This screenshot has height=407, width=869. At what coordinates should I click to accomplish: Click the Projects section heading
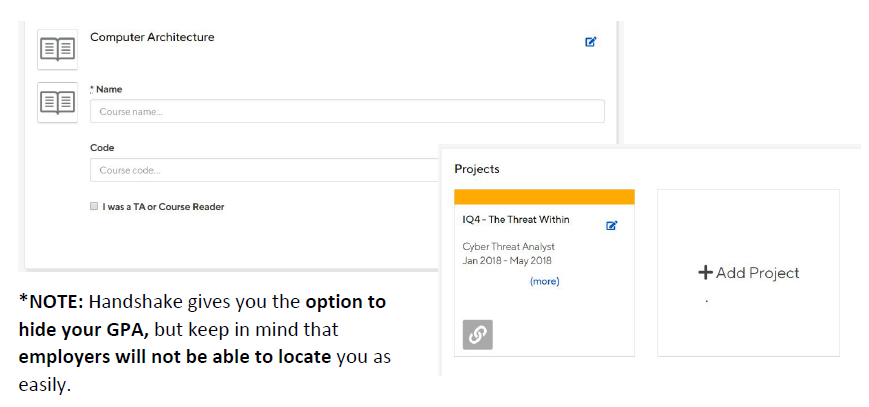[476, 169]
